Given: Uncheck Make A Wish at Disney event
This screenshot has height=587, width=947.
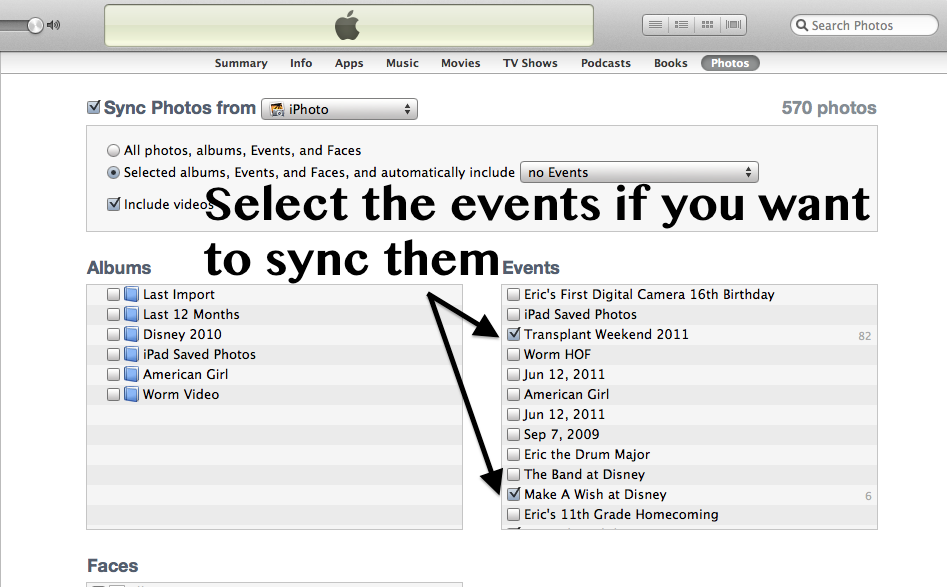Looking at the screenshot, I should click(513, 493).
